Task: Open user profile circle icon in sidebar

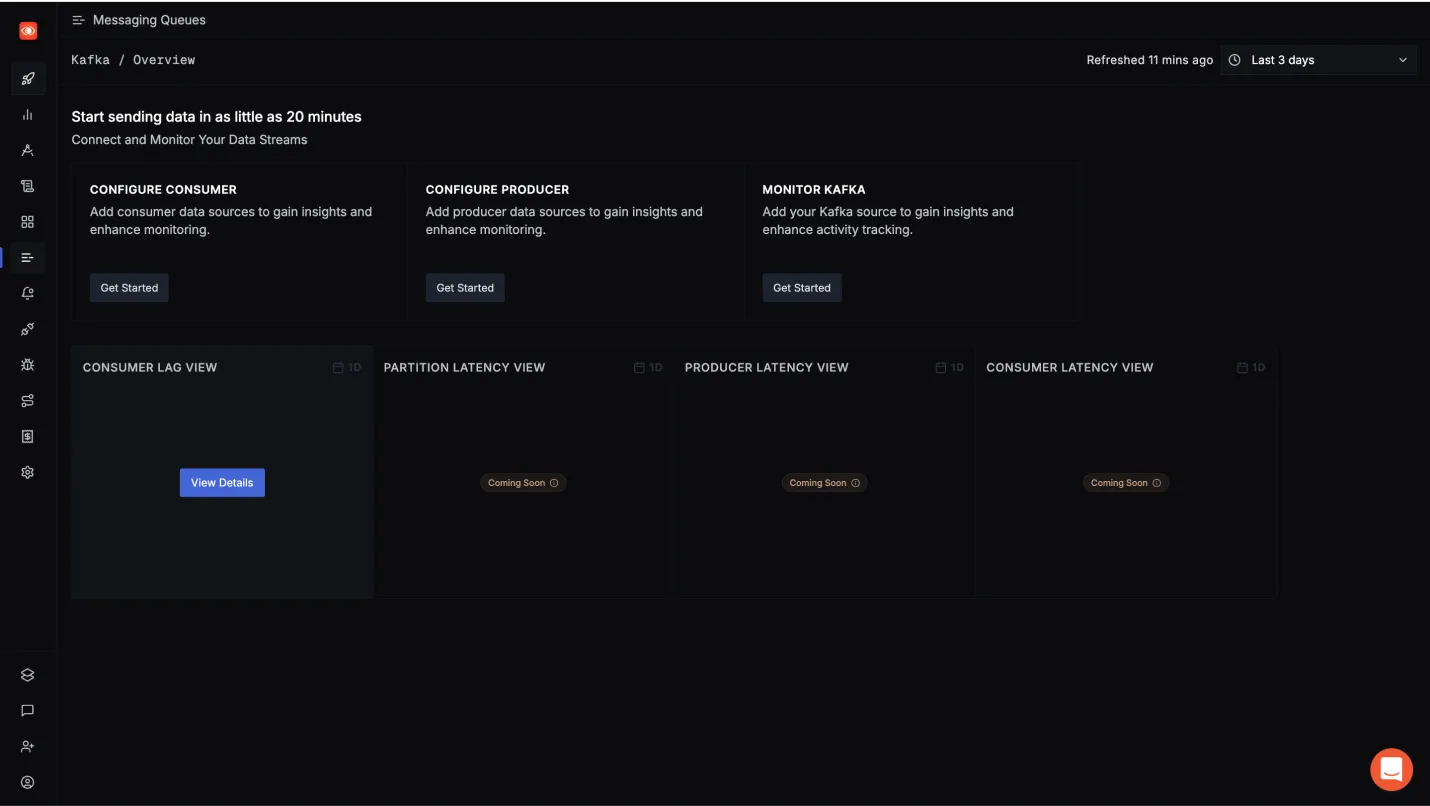Action: tap(28, 782)
